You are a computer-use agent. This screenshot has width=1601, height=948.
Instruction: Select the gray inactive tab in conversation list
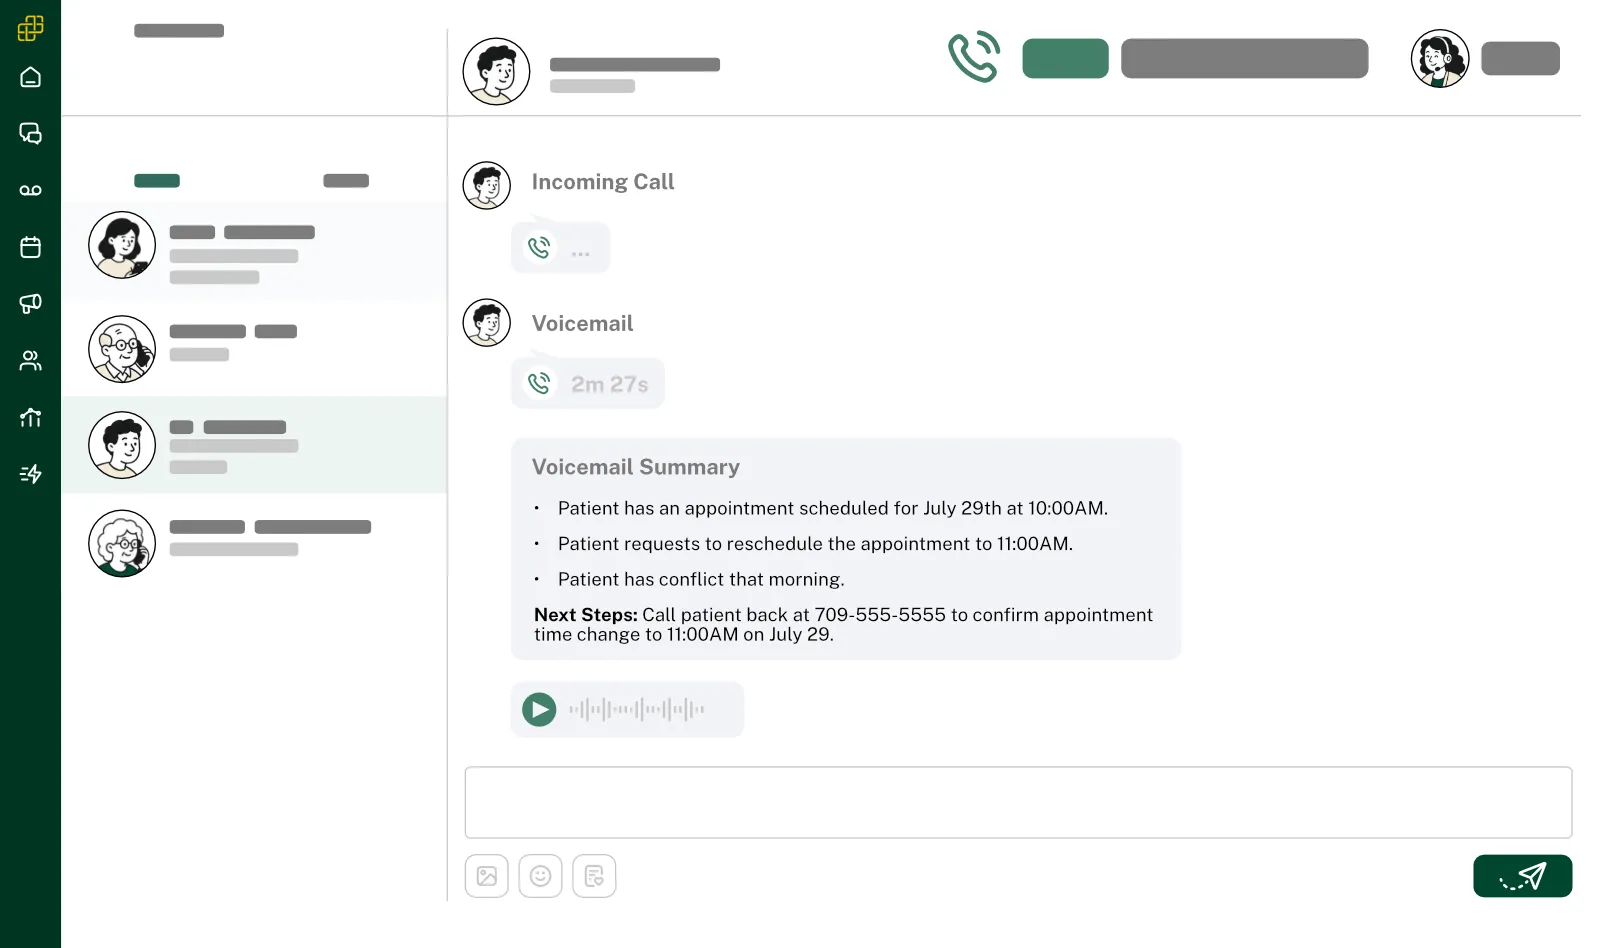click(x=346, y=181)
